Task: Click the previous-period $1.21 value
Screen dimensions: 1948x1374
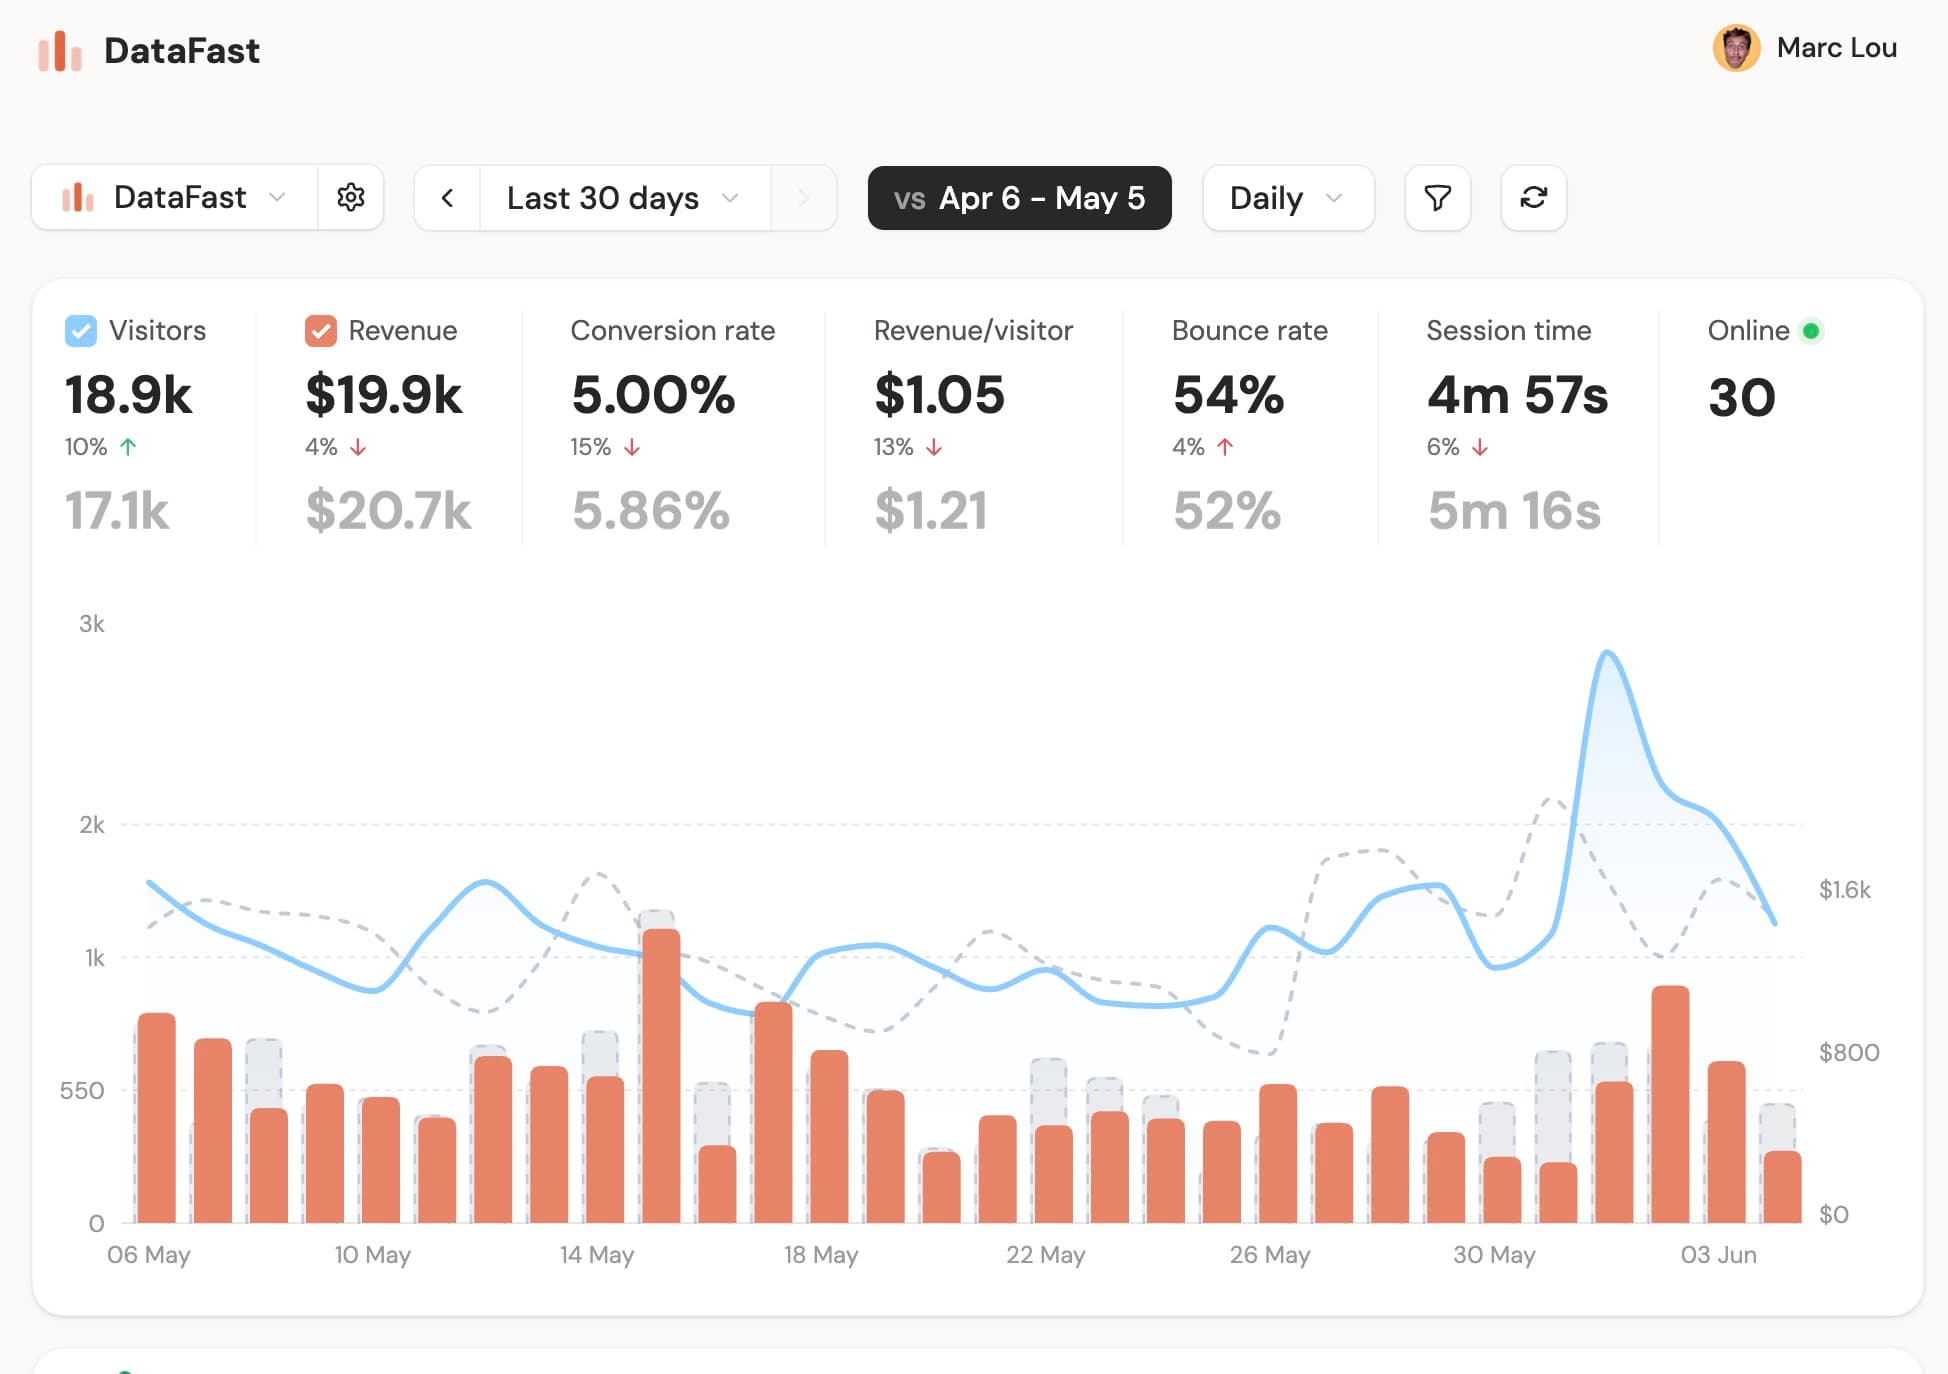Action: [931, 511]
